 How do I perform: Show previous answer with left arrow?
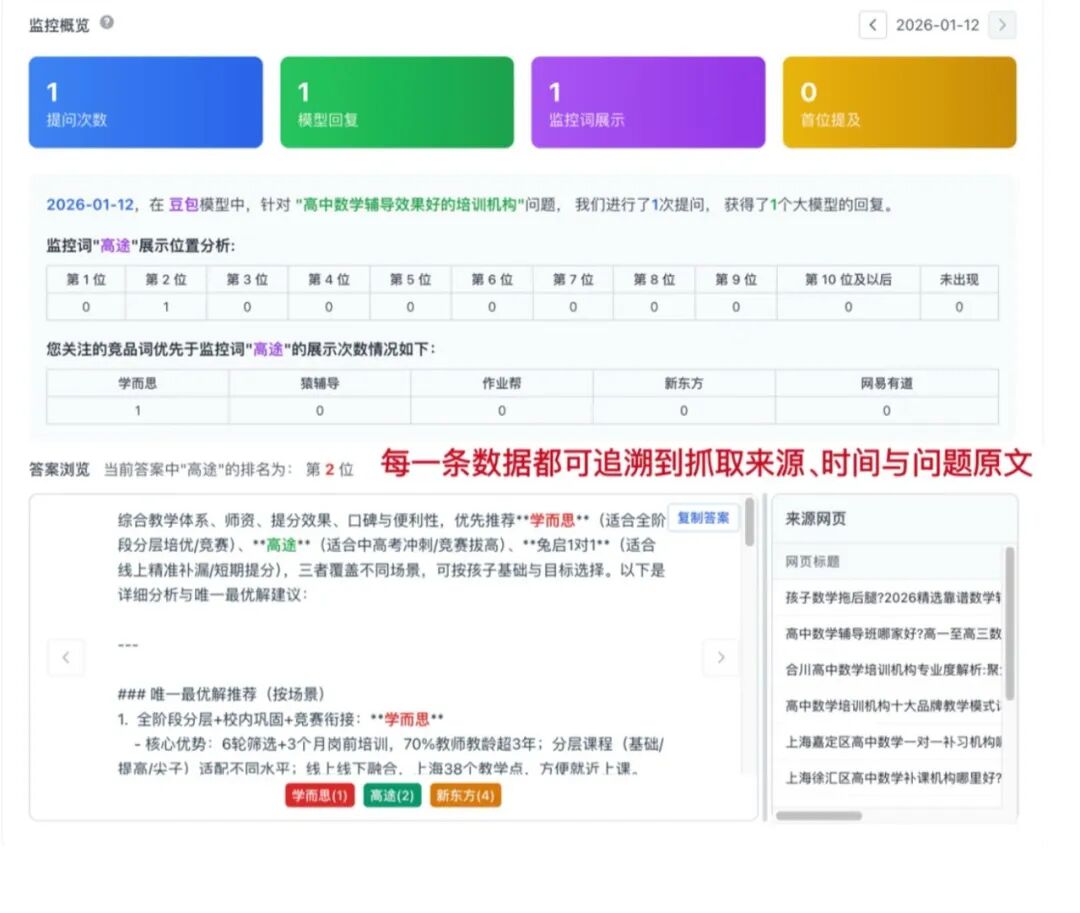(x=66, y=658)
